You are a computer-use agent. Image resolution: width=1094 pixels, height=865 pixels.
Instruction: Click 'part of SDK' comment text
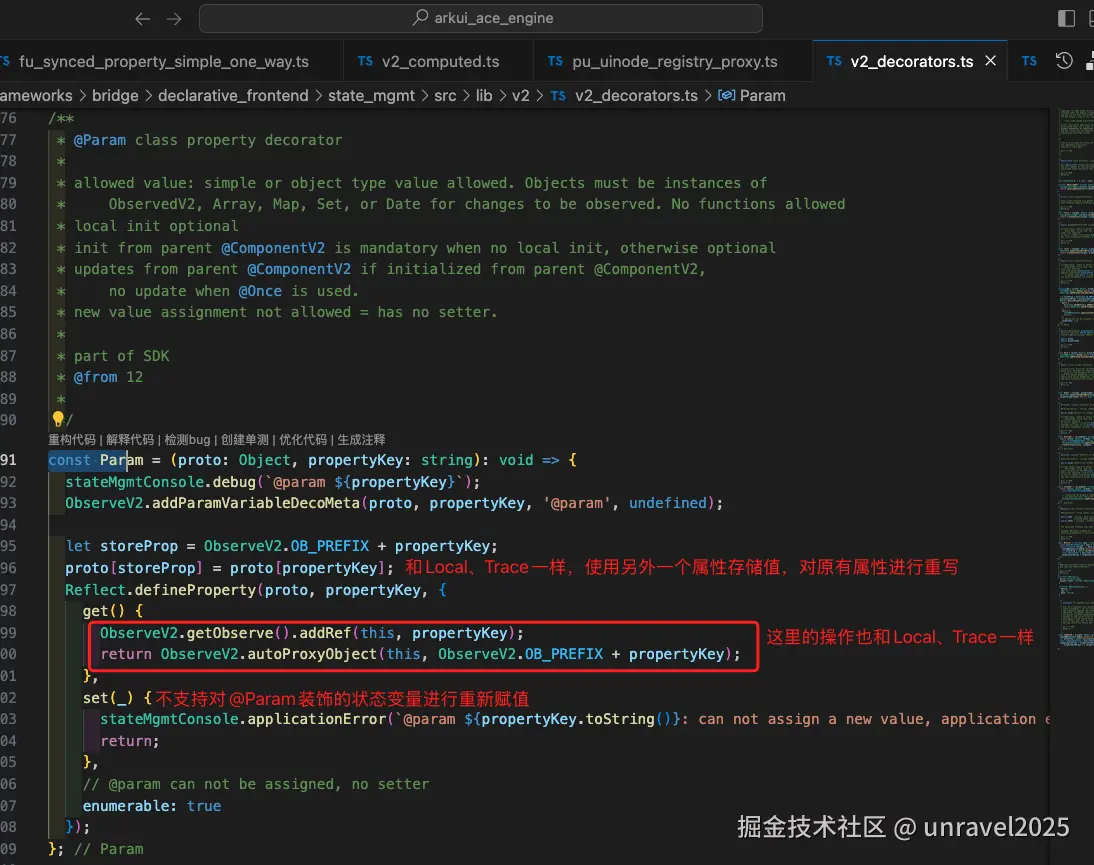(x=121, y=356)
